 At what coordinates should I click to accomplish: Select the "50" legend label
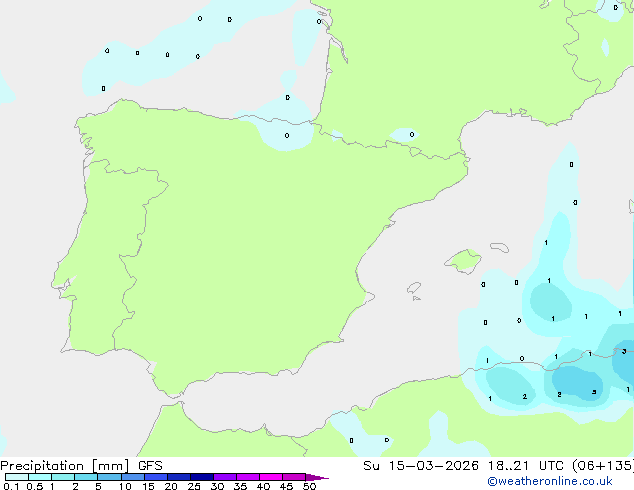309,486
